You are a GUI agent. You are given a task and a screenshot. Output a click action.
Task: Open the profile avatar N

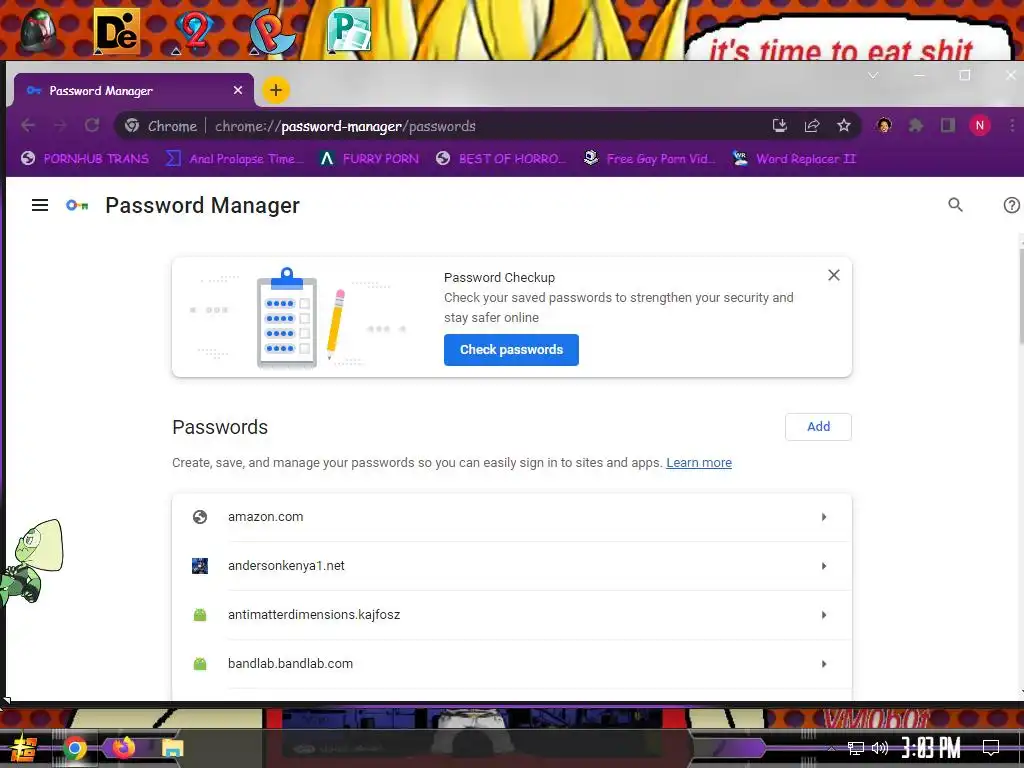980,125
